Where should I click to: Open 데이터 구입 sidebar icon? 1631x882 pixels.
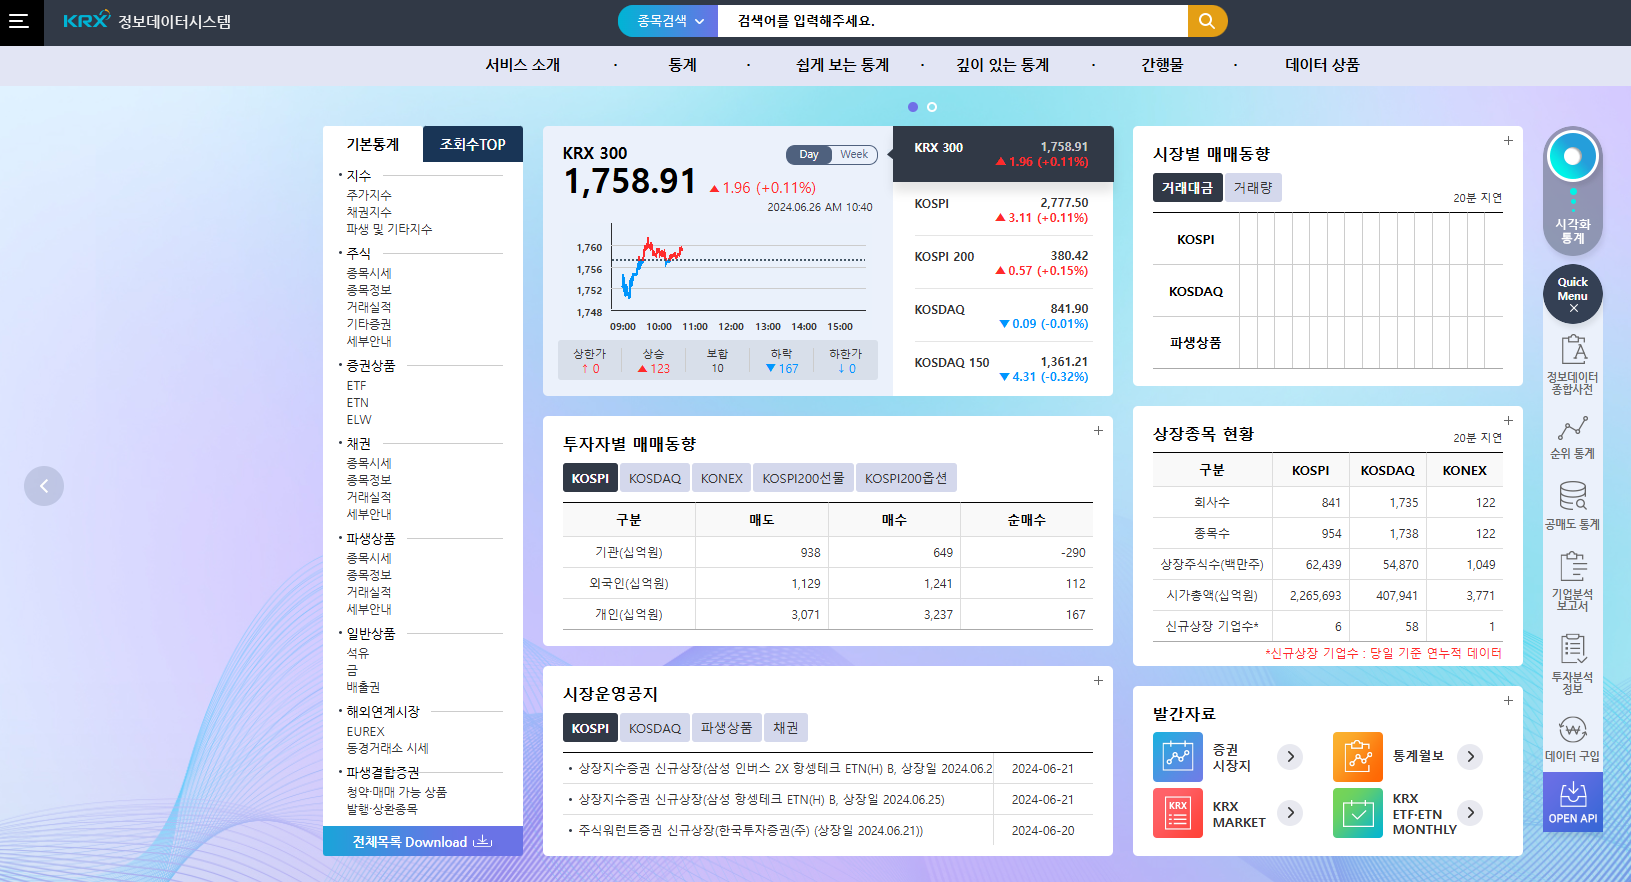(1572, 739)
